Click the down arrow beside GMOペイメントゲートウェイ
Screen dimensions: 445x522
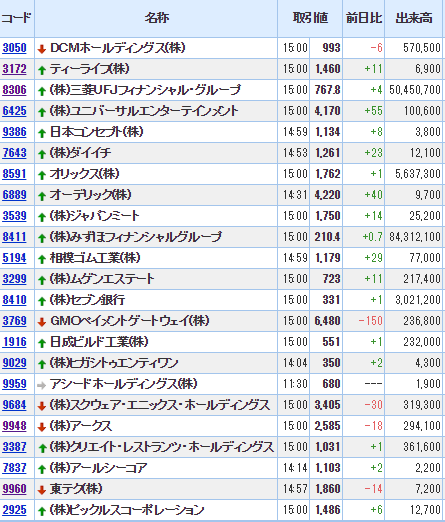pyautogui.click(x=42, y=322)
